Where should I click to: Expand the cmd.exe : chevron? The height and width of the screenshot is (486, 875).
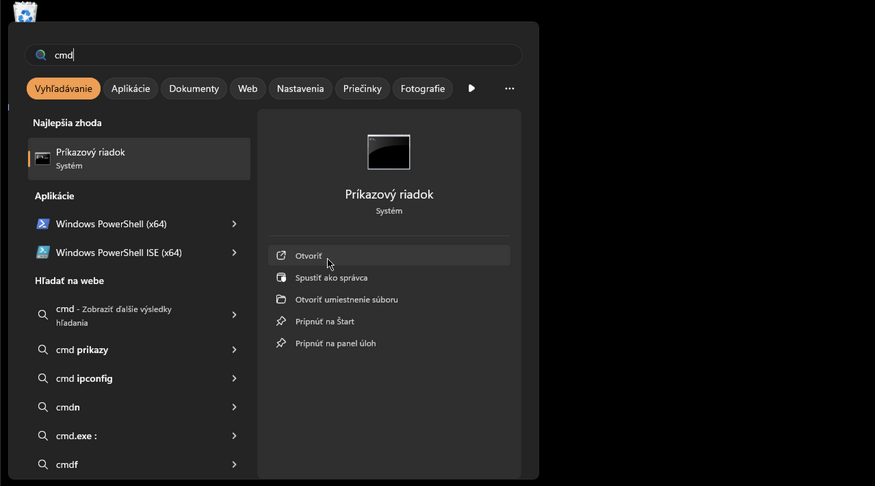[234, 436]
